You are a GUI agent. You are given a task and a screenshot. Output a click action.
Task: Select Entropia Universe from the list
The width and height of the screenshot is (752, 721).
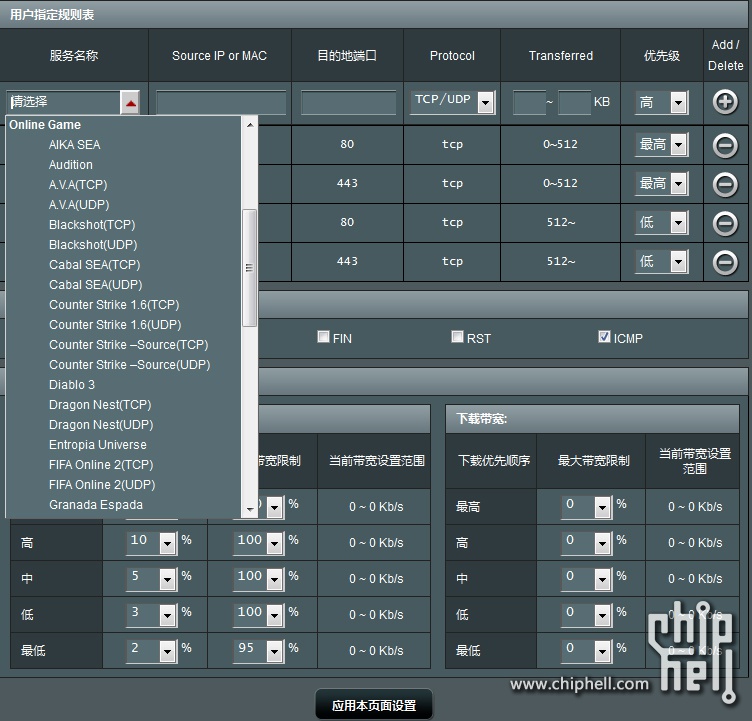pos(98,445)
